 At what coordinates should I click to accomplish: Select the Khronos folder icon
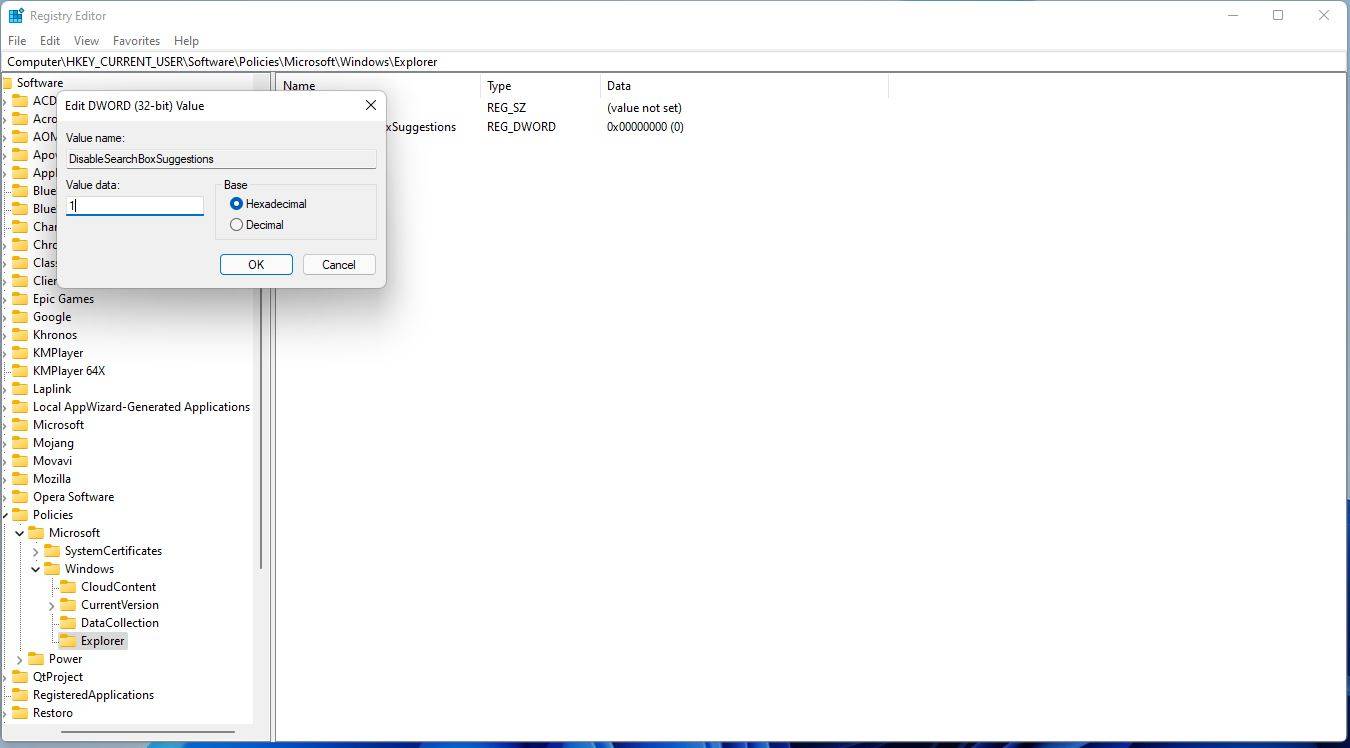point(22,334)
